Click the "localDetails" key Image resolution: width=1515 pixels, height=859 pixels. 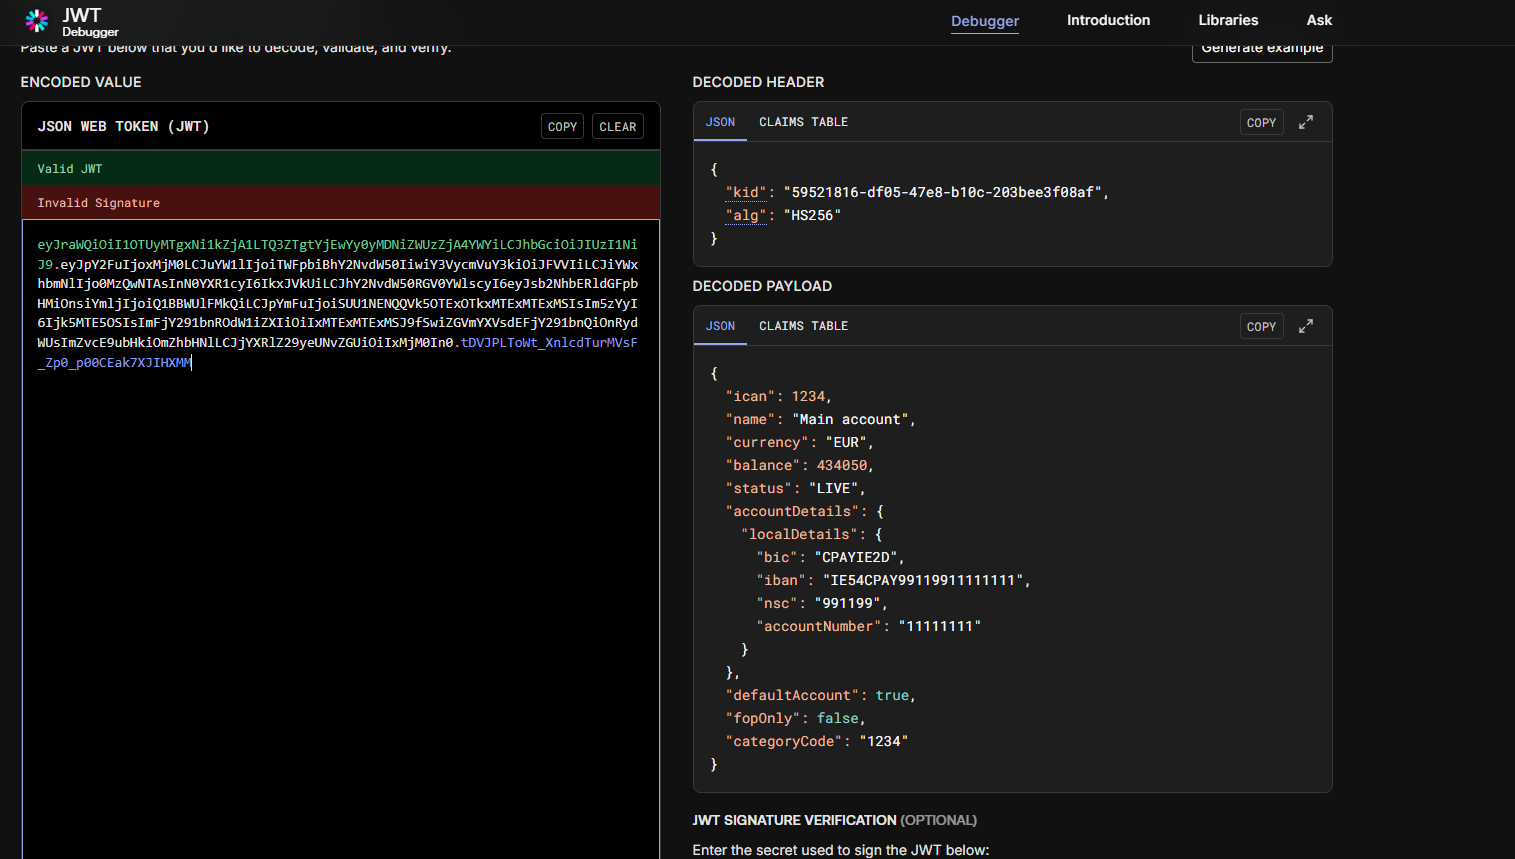799,534
